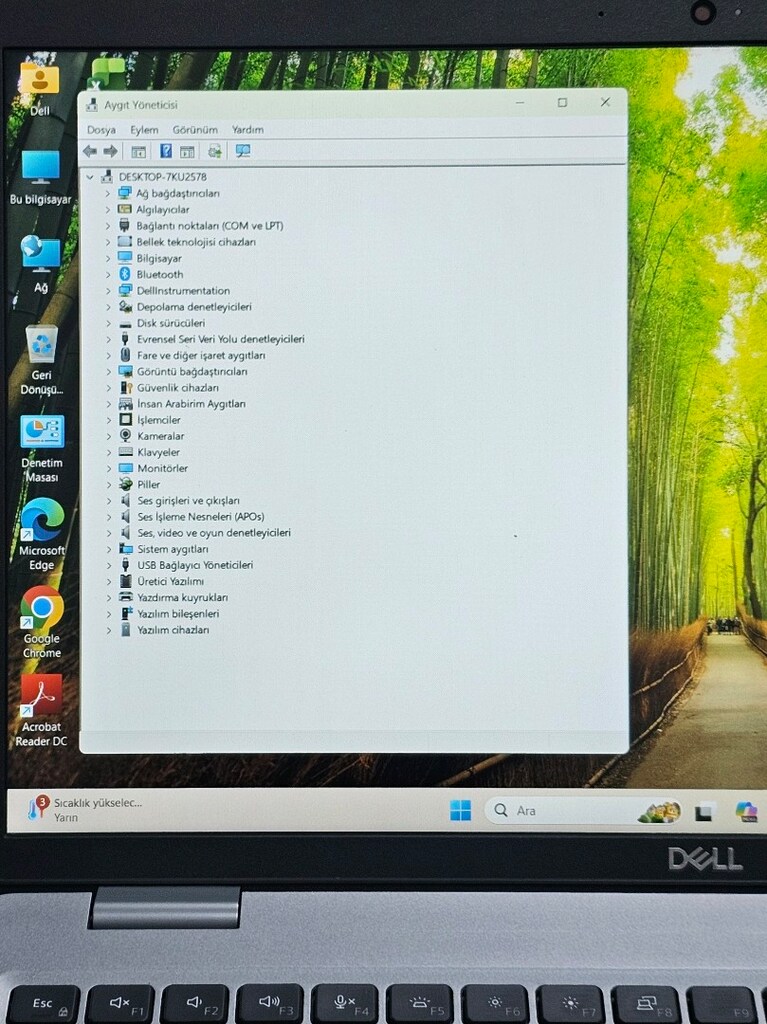Screen dimensions: 767x1024
Task: Select the Yazılım cihazları row
Action: pyautogui.click(x=173, y=630)
